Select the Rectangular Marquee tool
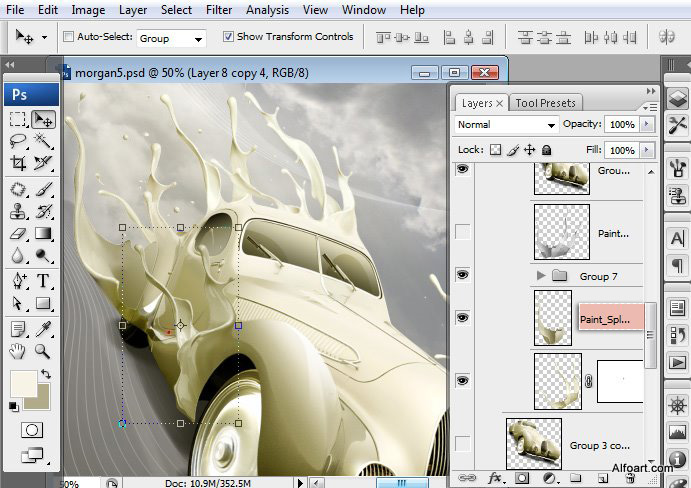Image resolution: width=691 pixels, height=488 pixels. tap(18, 119)
